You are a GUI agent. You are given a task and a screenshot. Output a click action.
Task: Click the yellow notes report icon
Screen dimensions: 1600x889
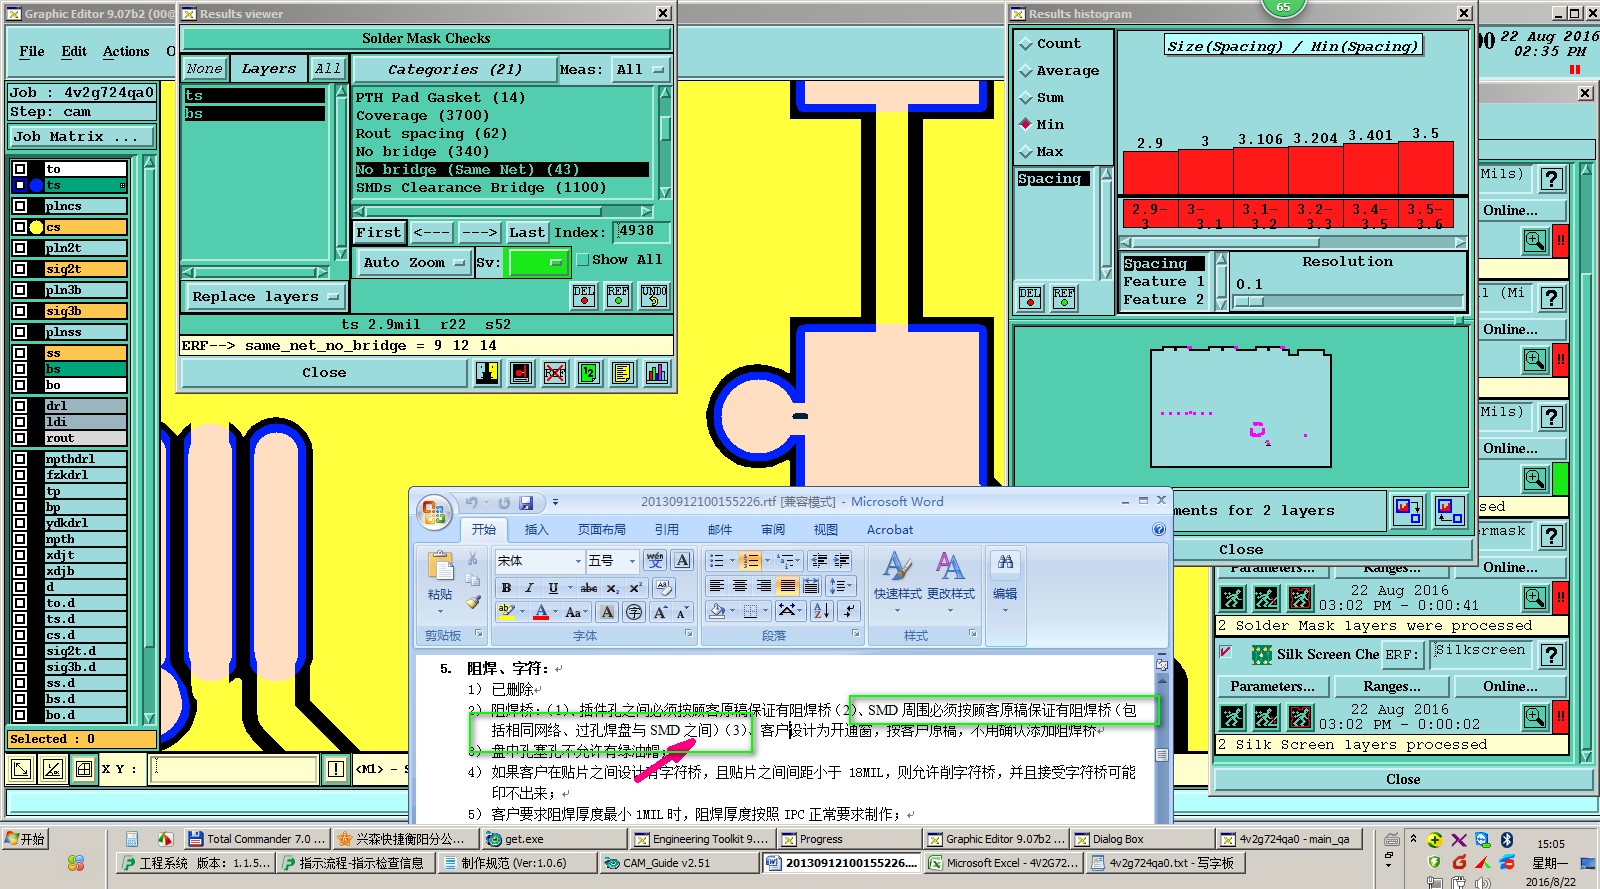[622, 373]
